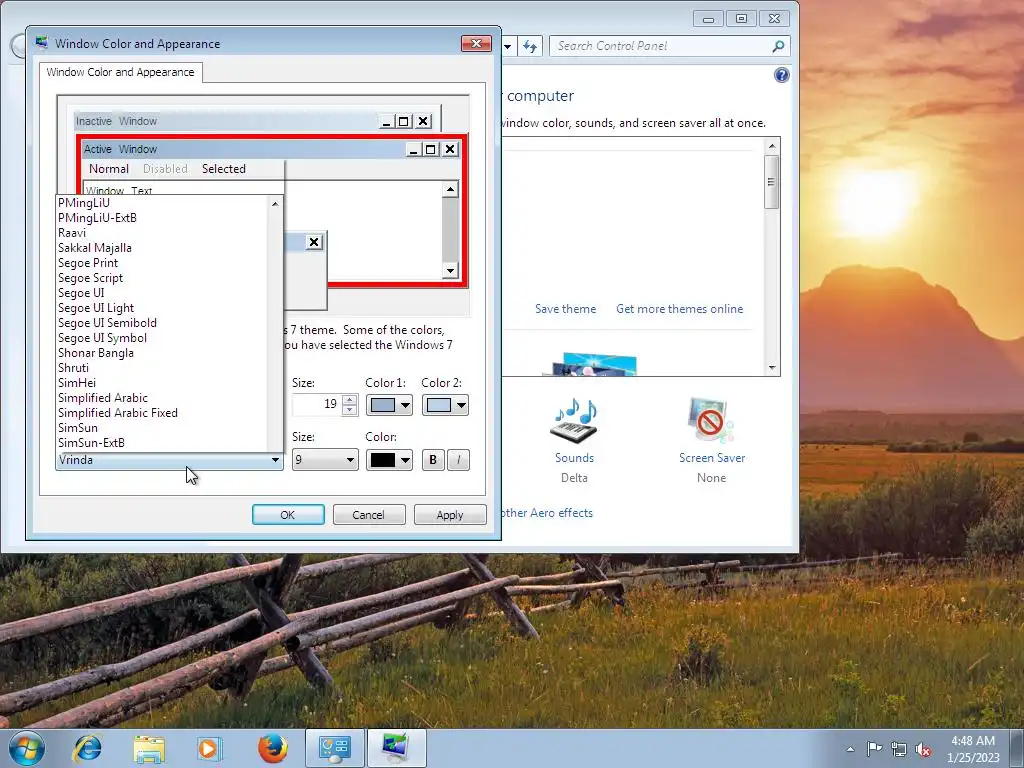
Task: Open taskbar clock and date
Action: click(x=973, y=749)
